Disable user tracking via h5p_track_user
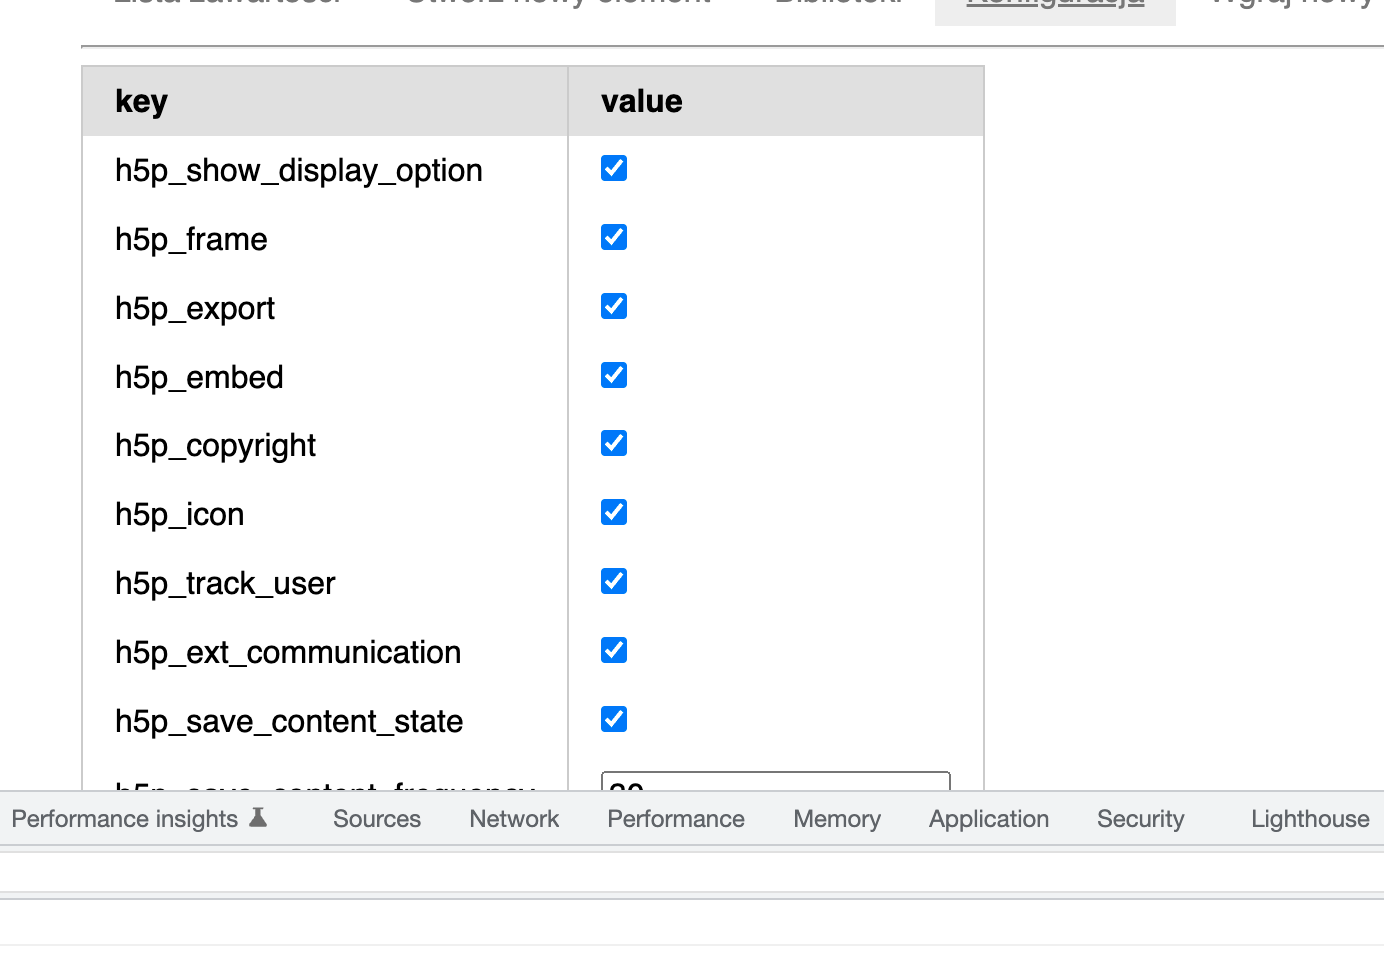 (x=613, y=581)
